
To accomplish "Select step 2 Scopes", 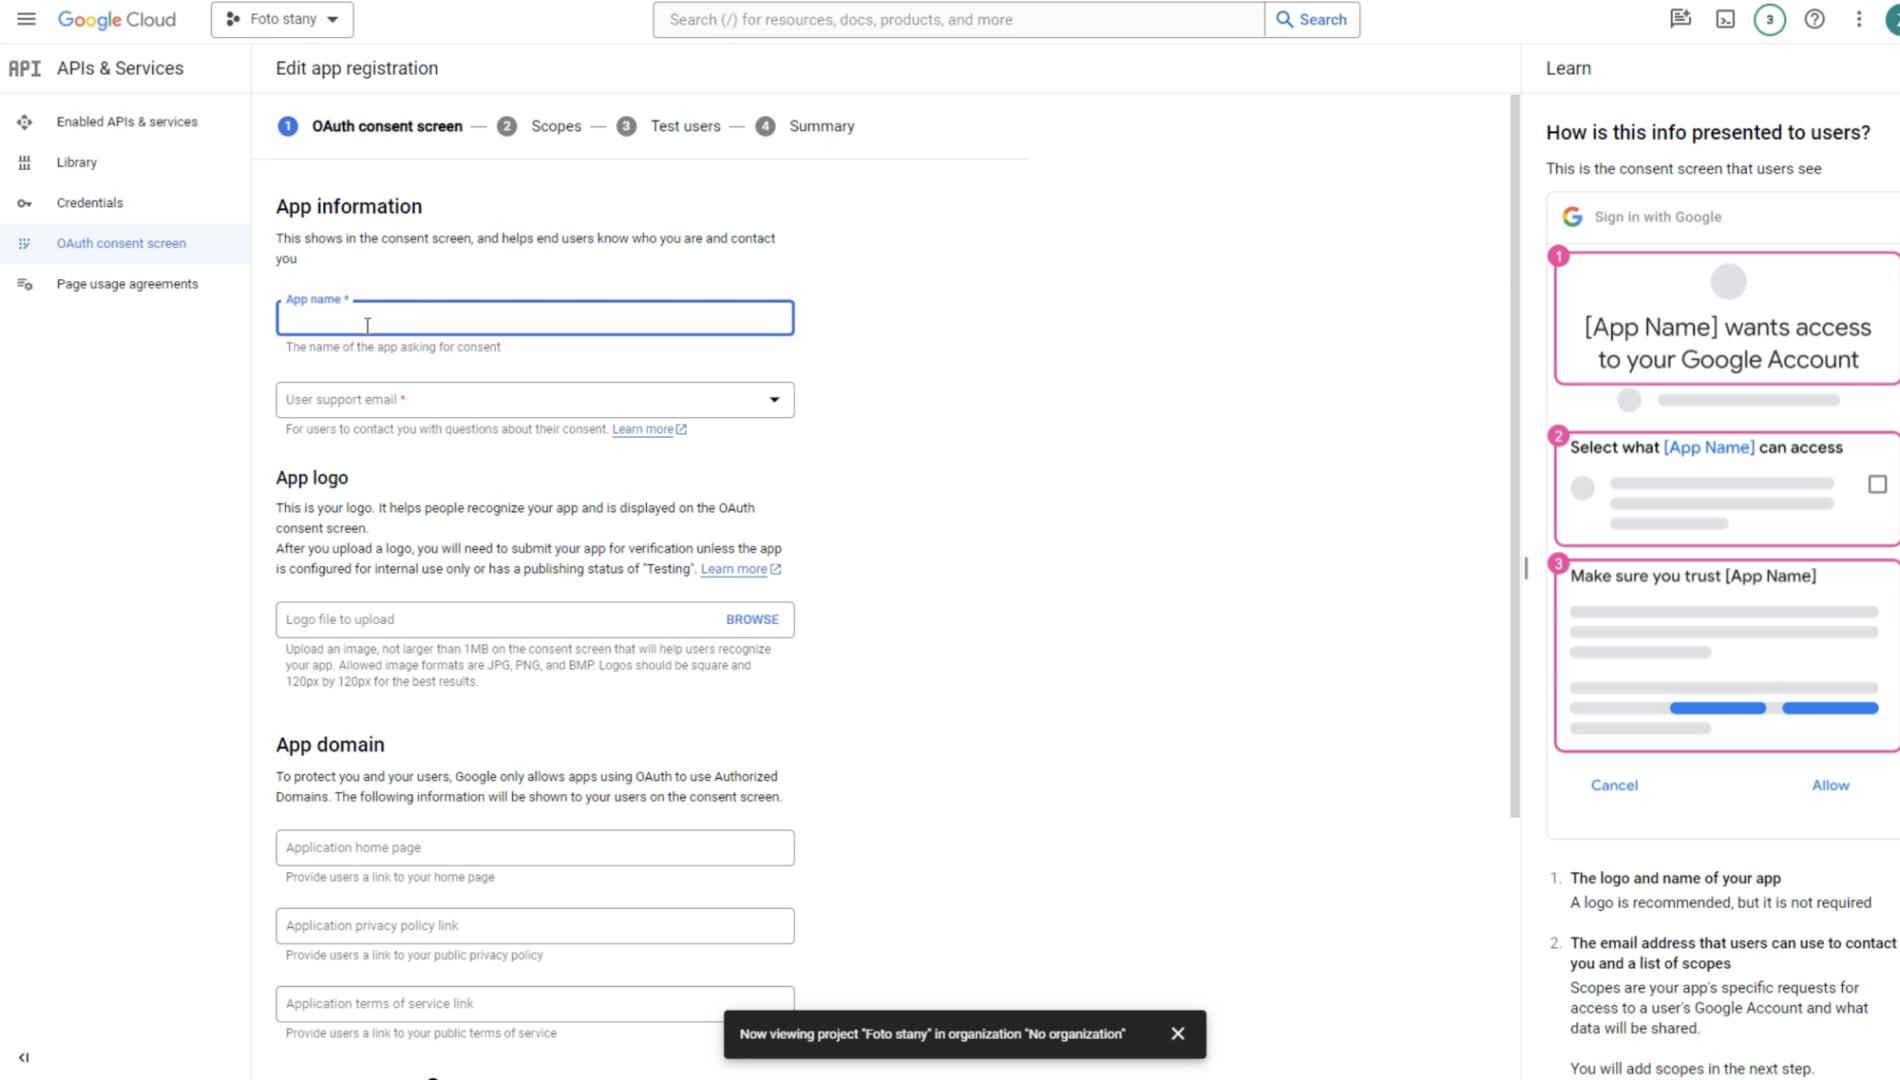I will pos(539,126).
